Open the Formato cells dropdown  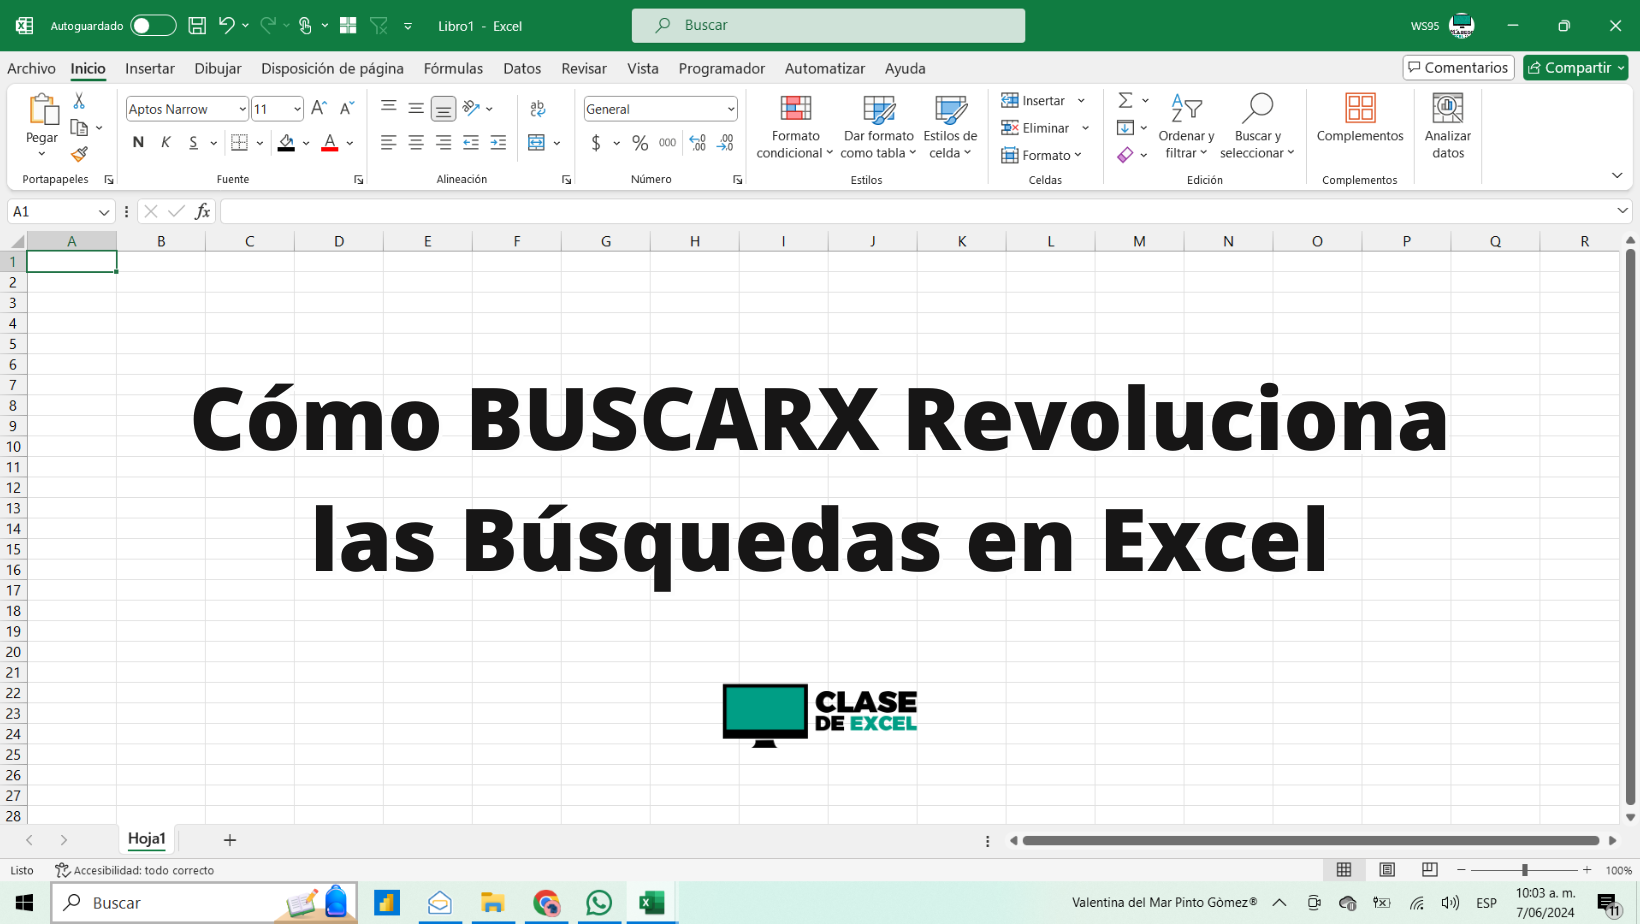coord(1042,155)
